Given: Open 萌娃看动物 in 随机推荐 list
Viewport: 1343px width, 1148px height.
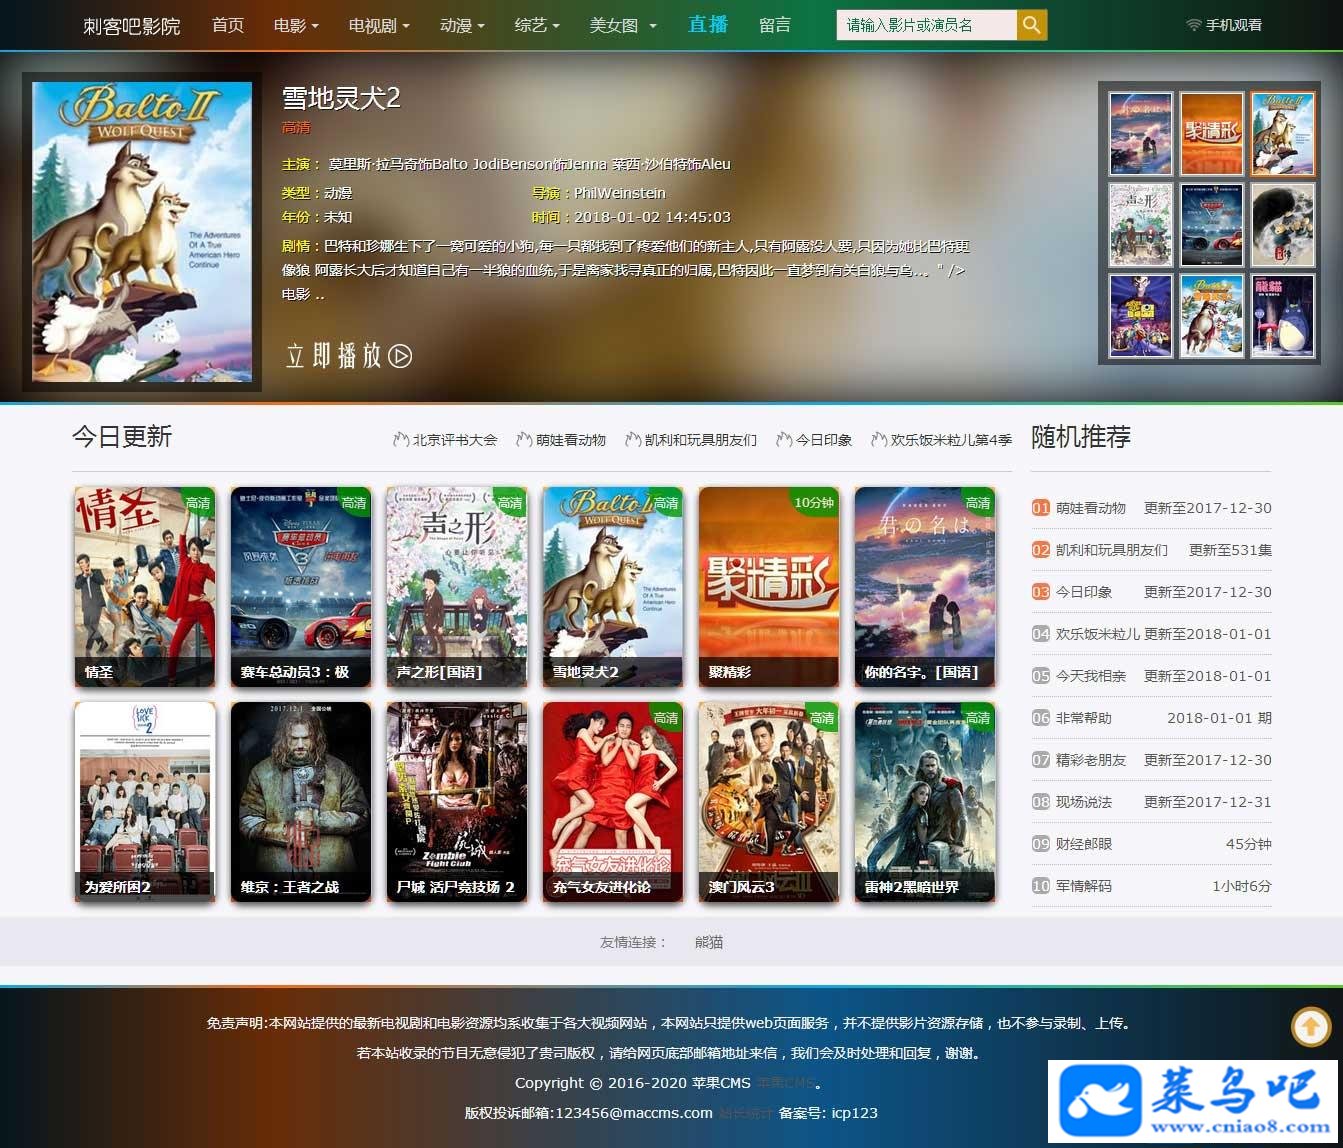Looking at the screenshot, I should click(1091, 508).
